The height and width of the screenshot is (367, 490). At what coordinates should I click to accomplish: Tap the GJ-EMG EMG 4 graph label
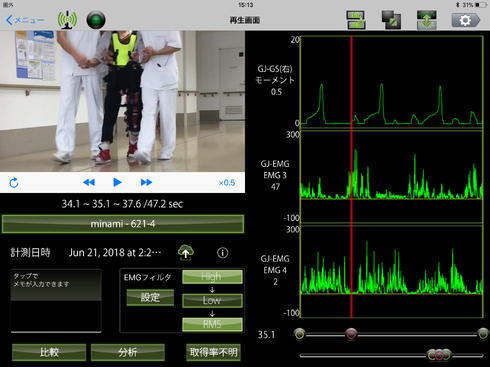pos(275,270)
